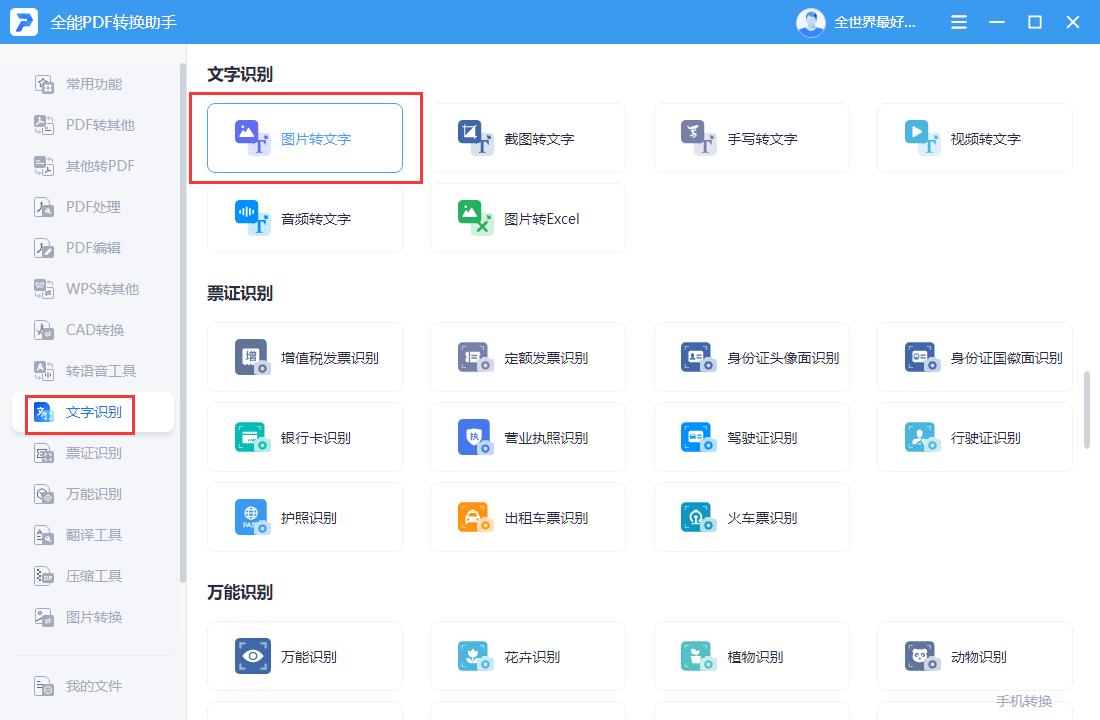Select the 截图转文字 screenshot-to-text tool
The image size is (1100, 720).
[528, 138]
